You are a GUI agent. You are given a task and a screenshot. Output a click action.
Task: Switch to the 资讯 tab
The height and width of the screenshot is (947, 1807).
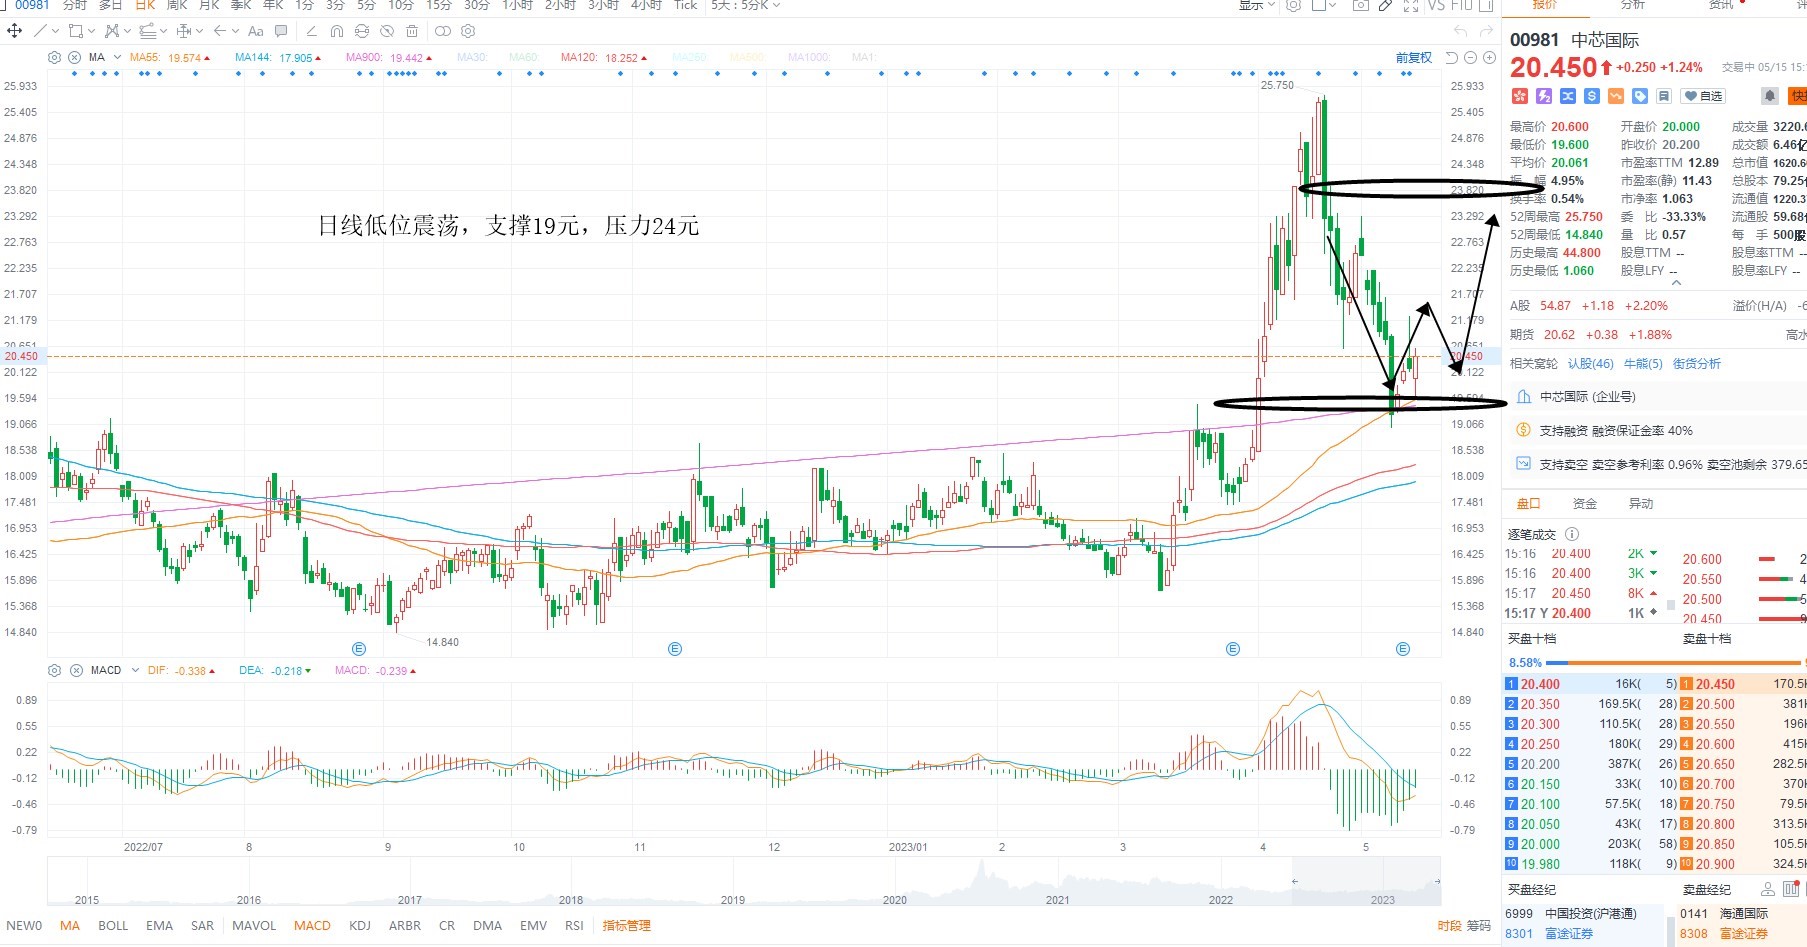1721,4
